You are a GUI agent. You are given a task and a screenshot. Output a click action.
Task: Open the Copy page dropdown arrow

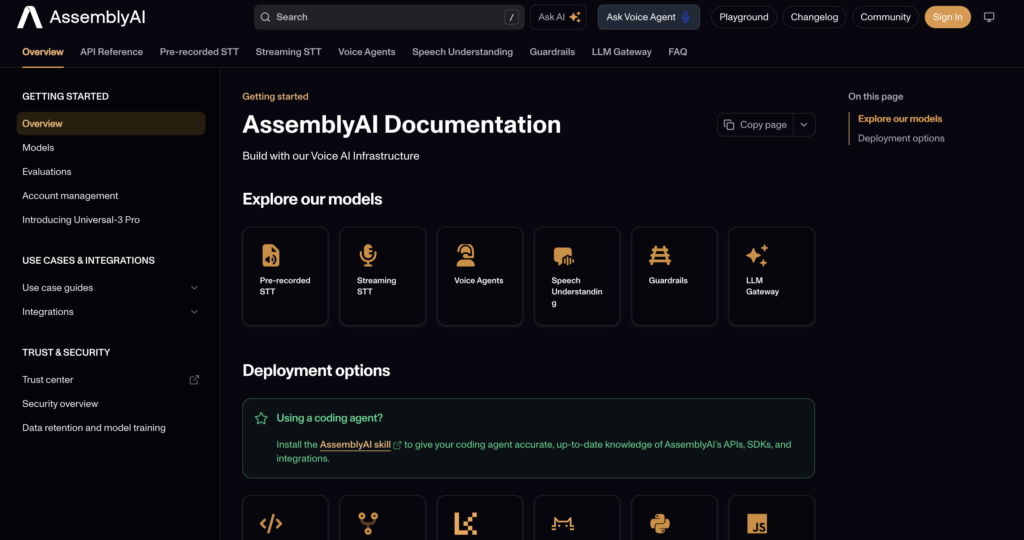(804, 125)
